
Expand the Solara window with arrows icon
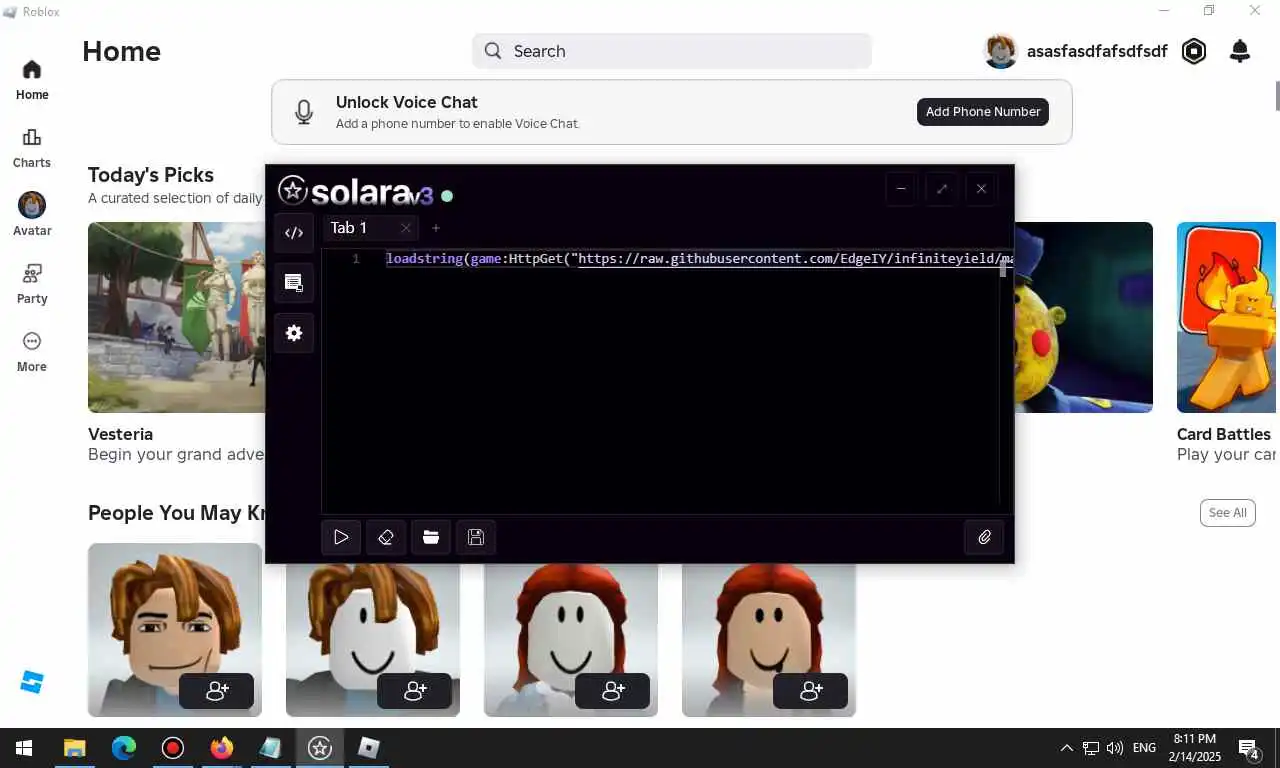941,188
